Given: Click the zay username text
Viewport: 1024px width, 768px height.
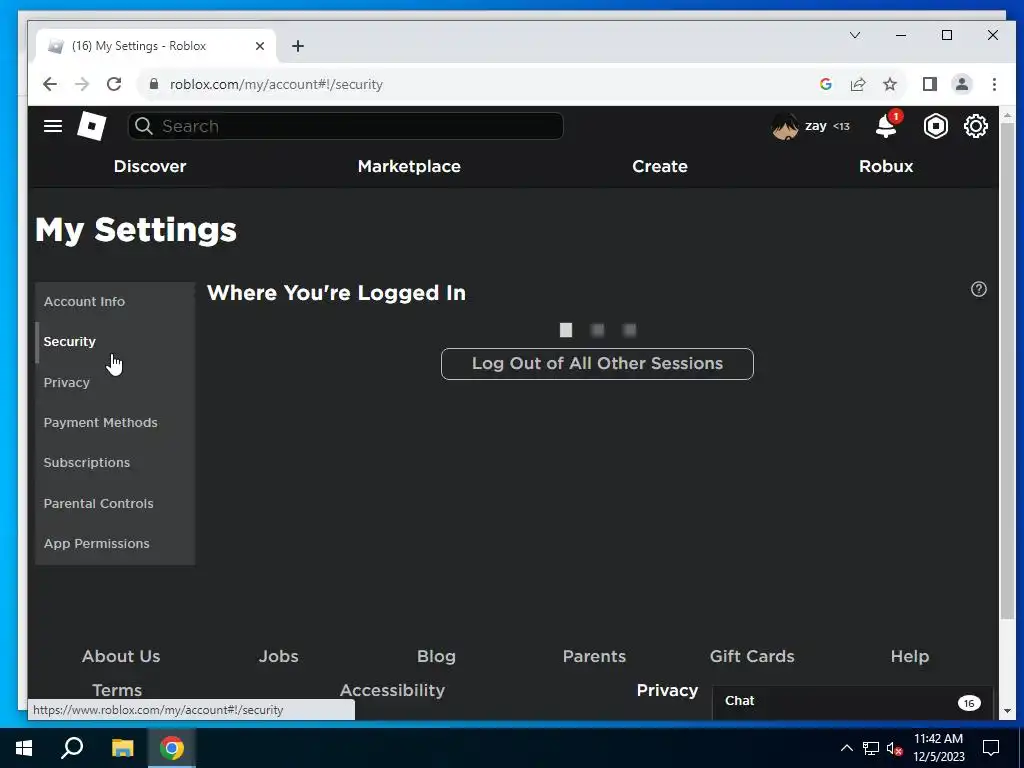Looking at the screenshot, I should coord(816,125).
